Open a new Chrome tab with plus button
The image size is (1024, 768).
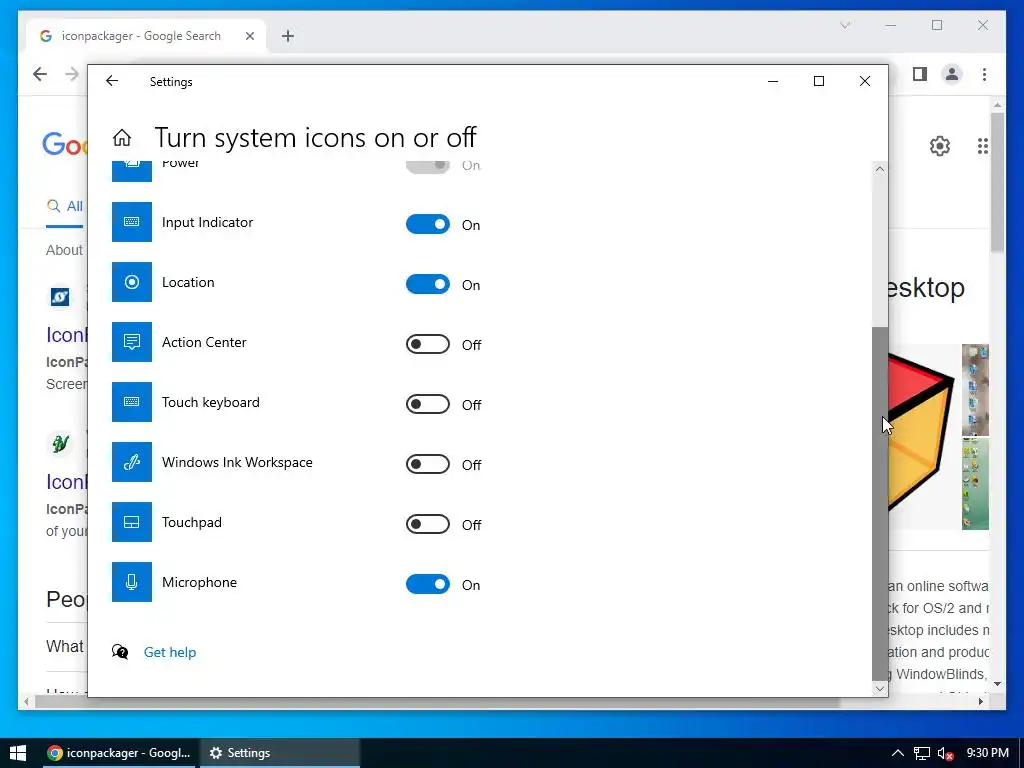(x=287, y=36)
